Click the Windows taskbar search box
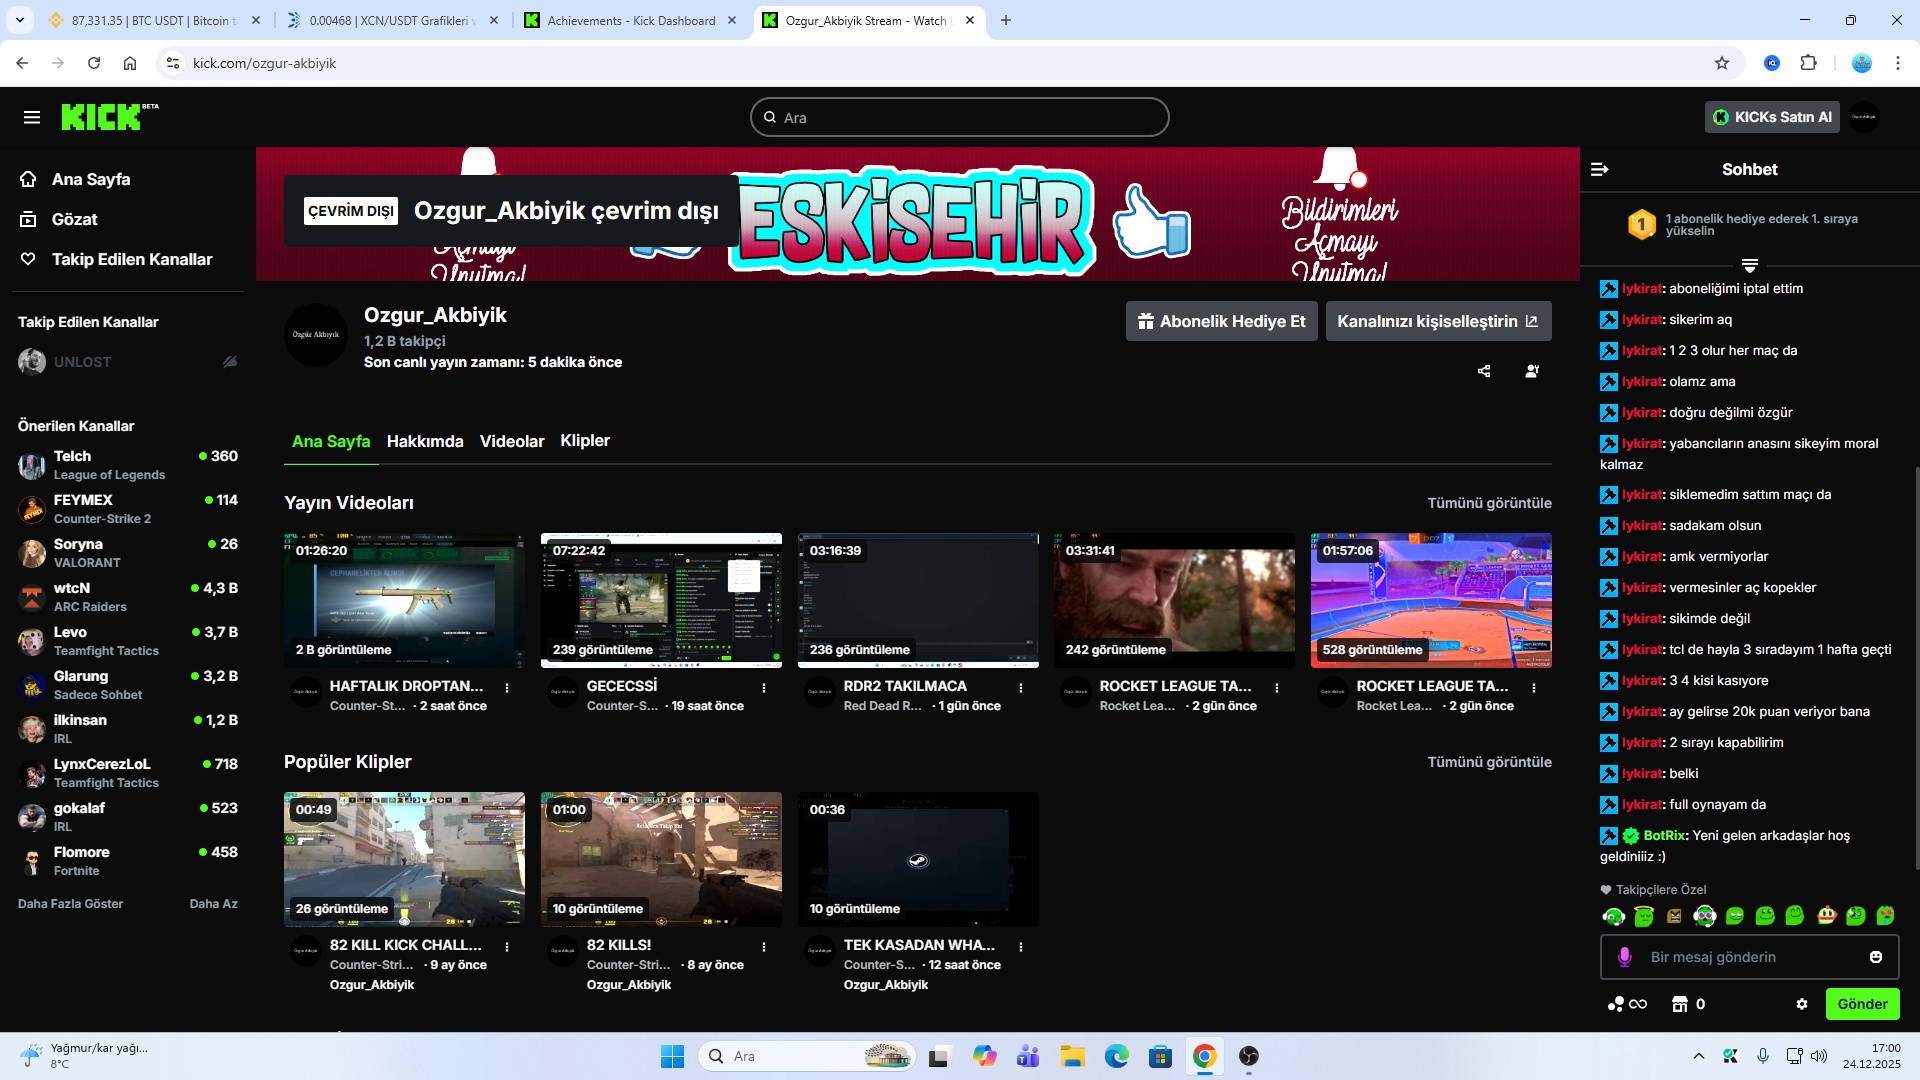Screen dimensions: 1920x1080 click(x=806, y=1056)
